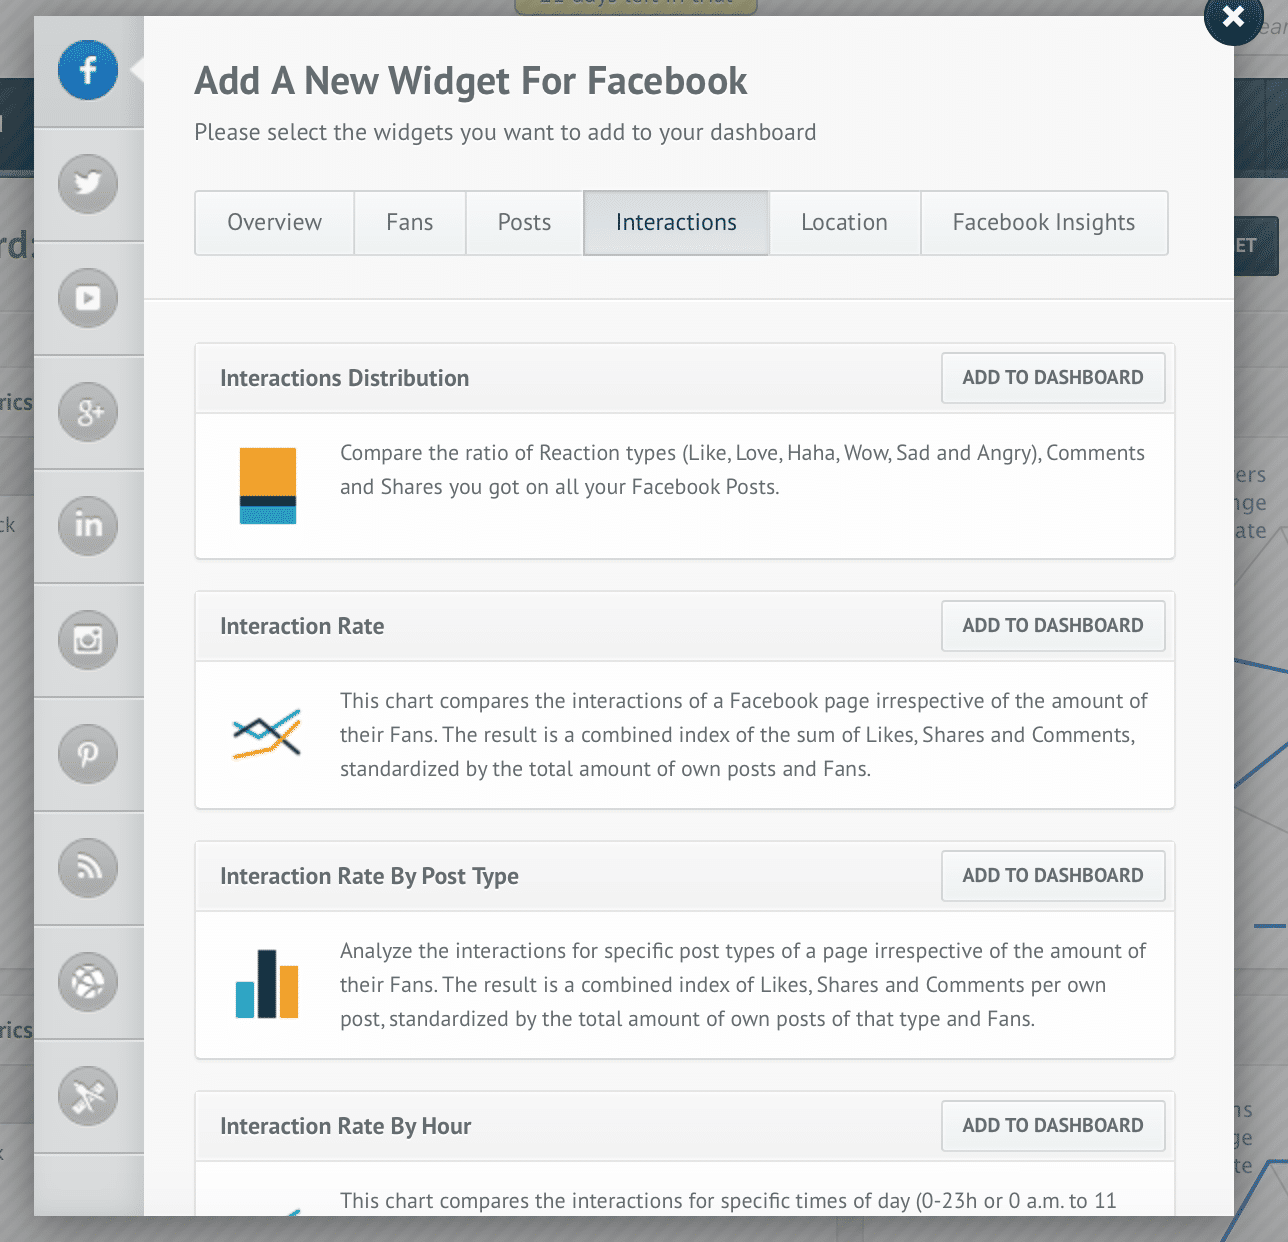Open the Fans tab
Viewport: 1288px width, 1242px height.
point(410,223)
